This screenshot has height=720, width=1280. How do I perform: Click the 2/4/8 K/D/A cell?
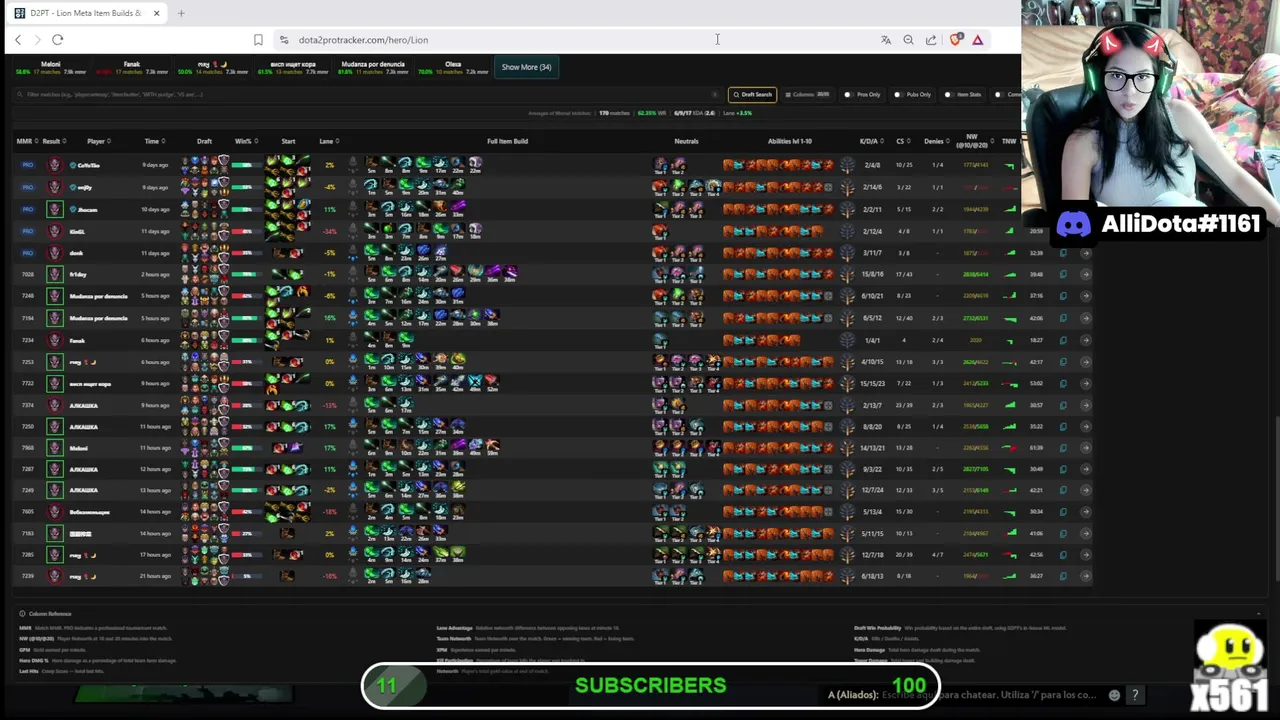click(873, 165)
